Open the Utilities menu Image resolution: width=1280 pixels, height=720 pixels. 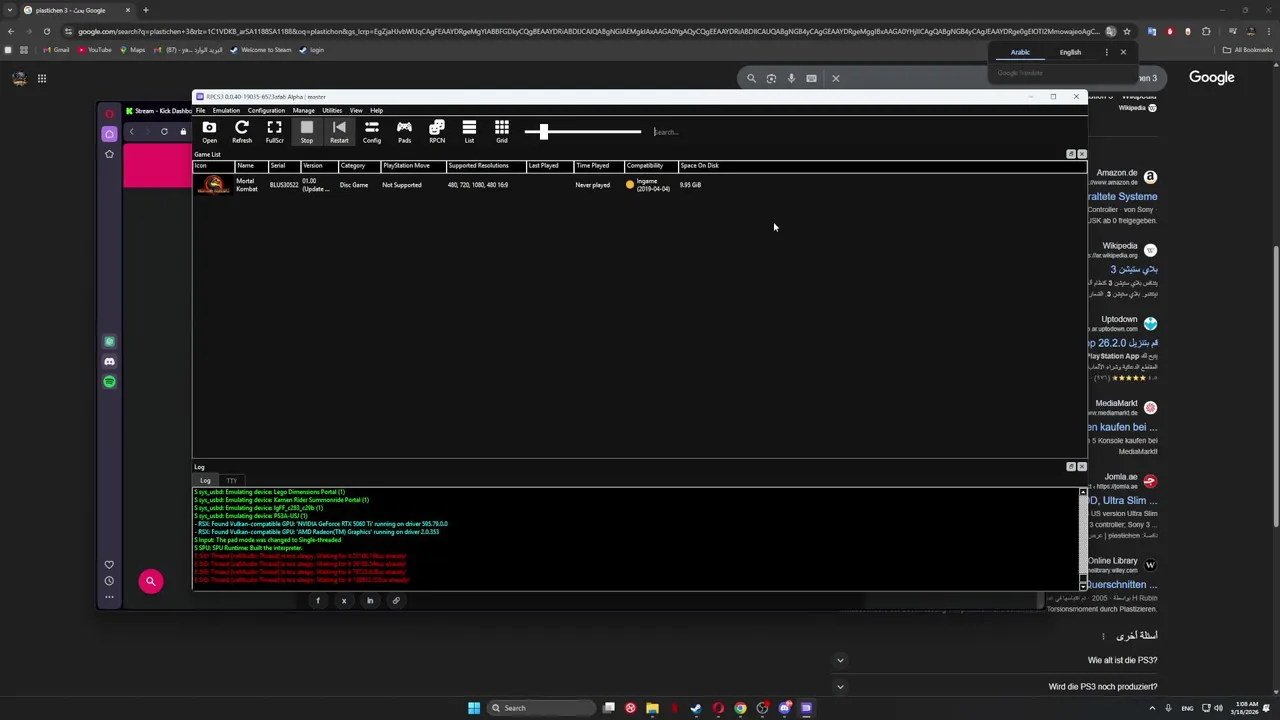332,110
